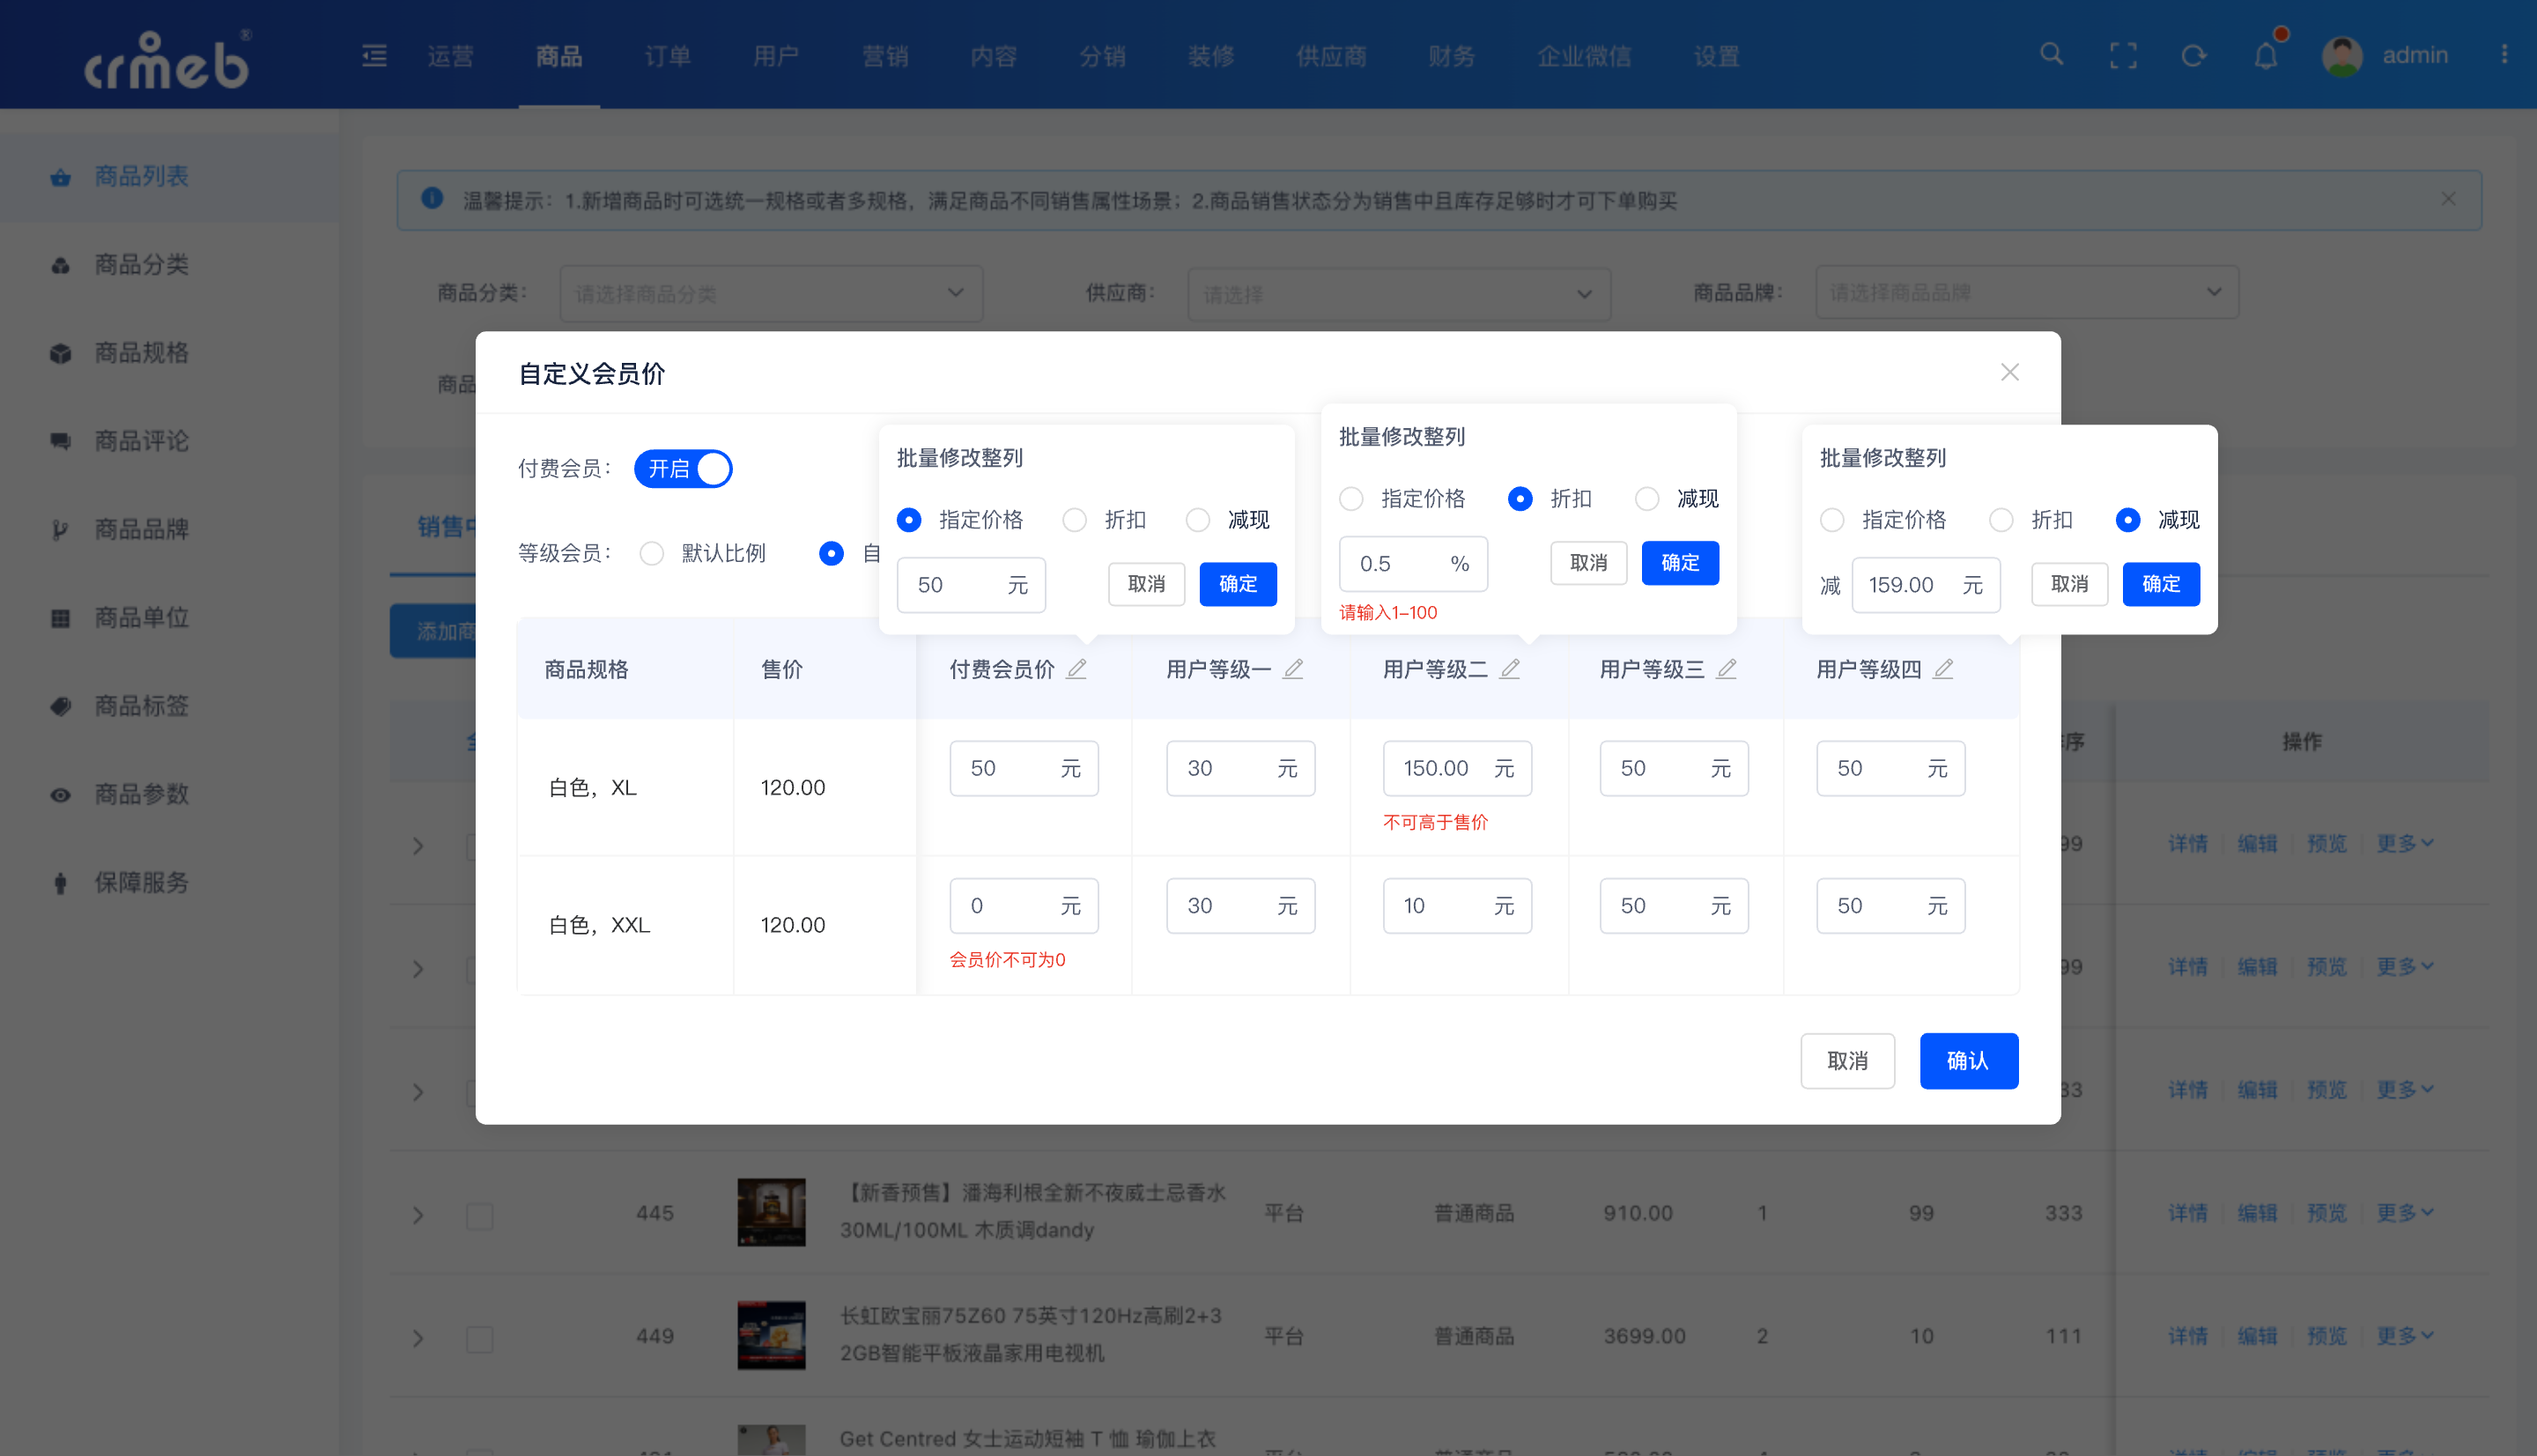The height and width of the screenshot is (1456, 2537).
Task: Open 更多 menu for product 445
Action: pos(2405,1212)
